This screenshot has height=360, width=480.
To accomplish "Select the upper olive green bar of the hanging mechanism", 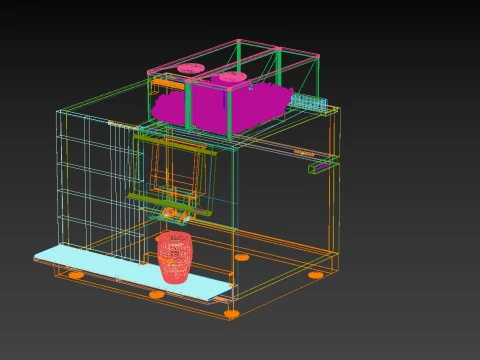I will click(x=175, y=146).
